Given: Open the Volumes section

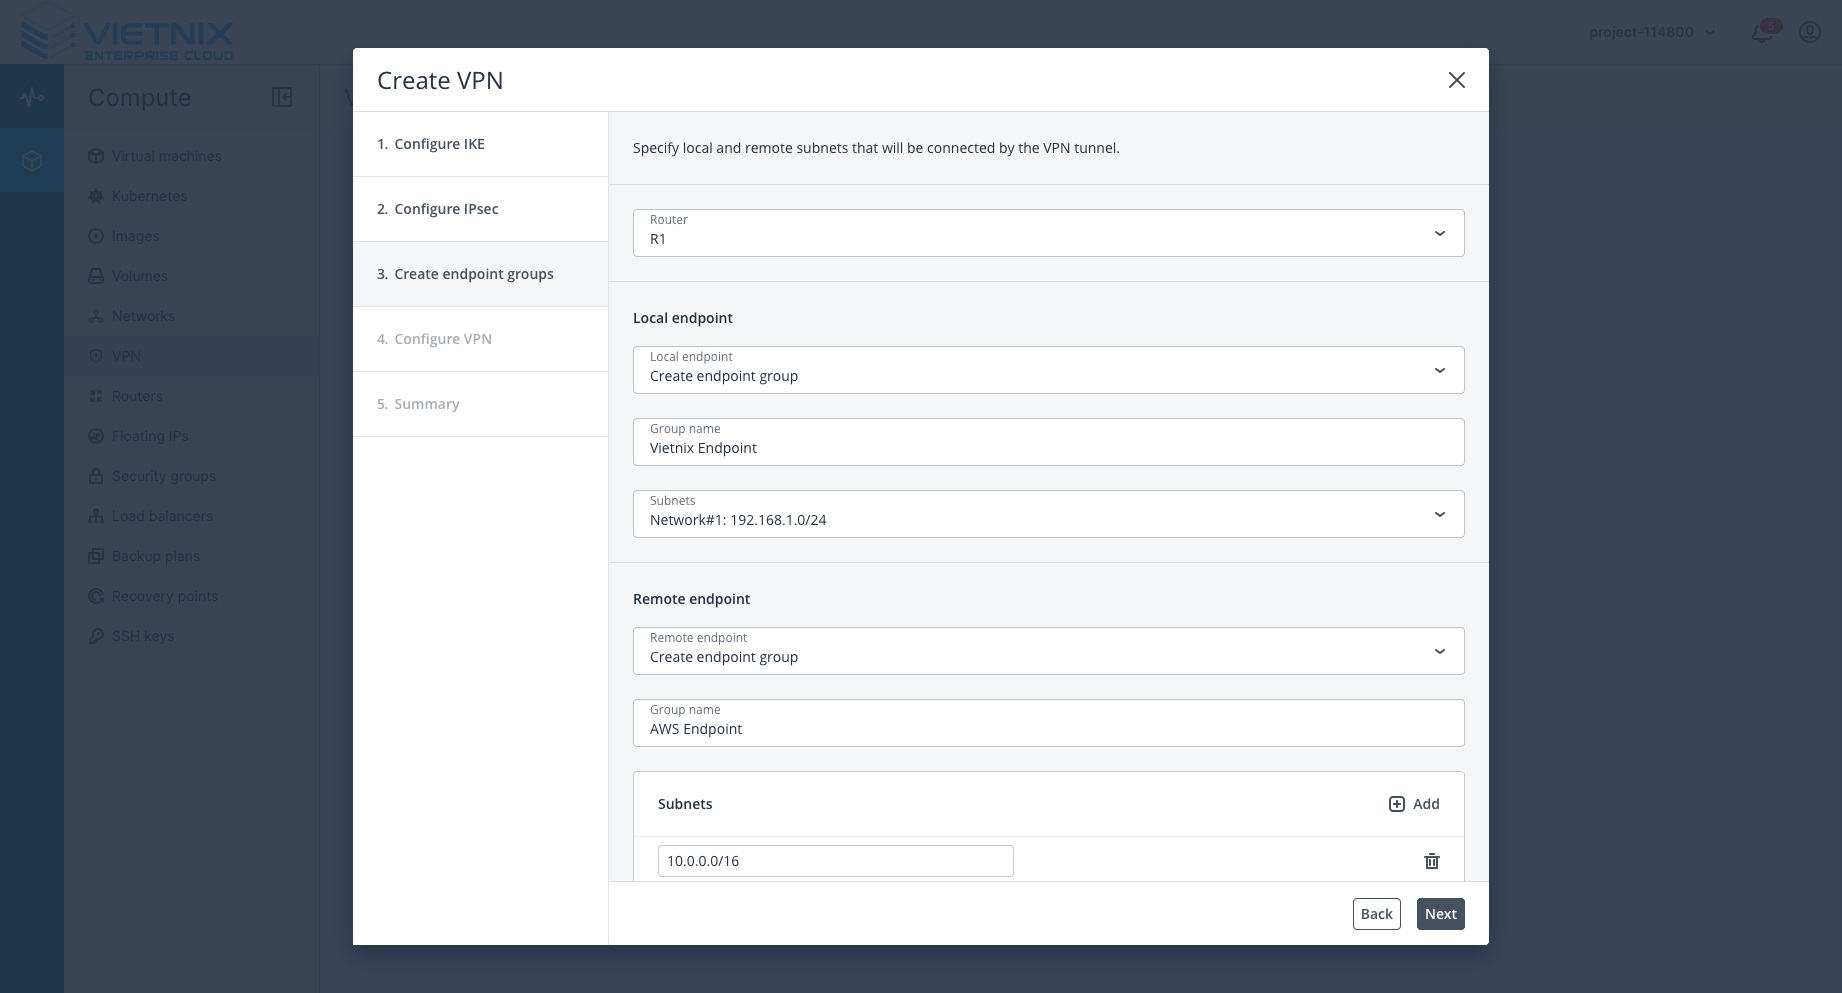Looking at the screenshot, I should [139, 276].
